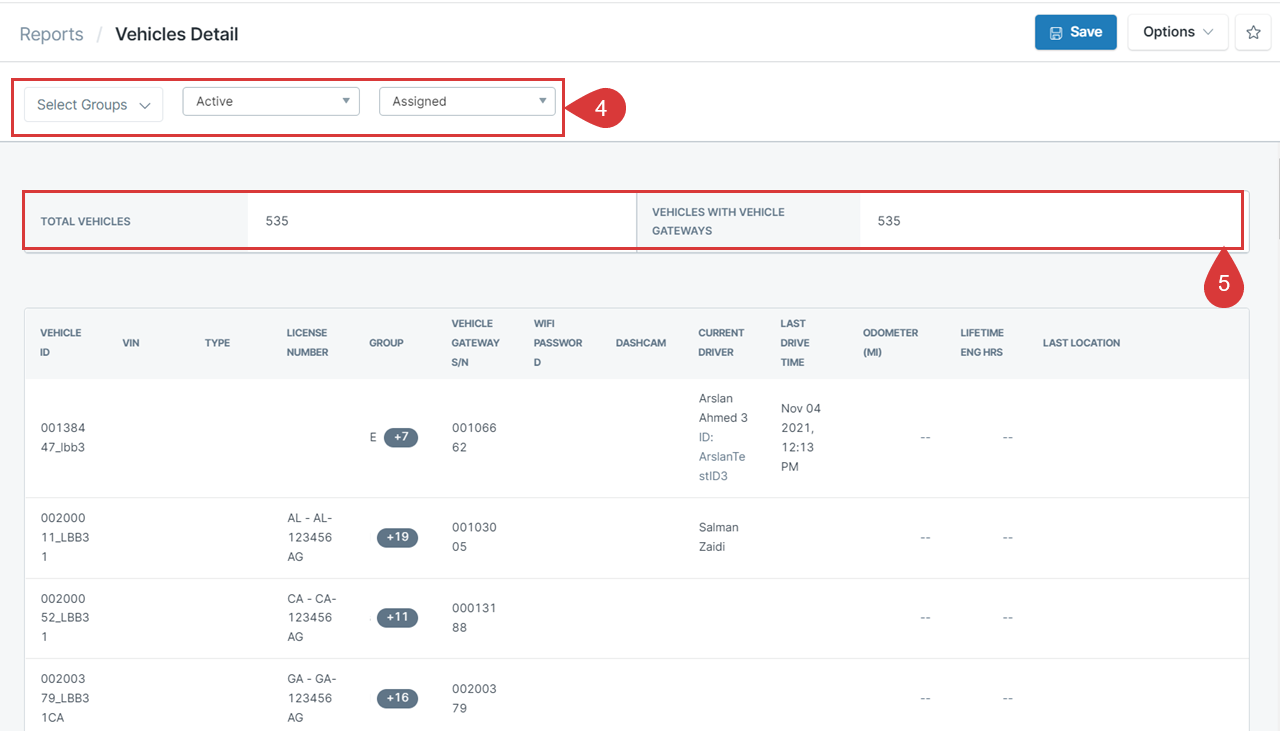Click the +19 groups badge

point(397,537)
